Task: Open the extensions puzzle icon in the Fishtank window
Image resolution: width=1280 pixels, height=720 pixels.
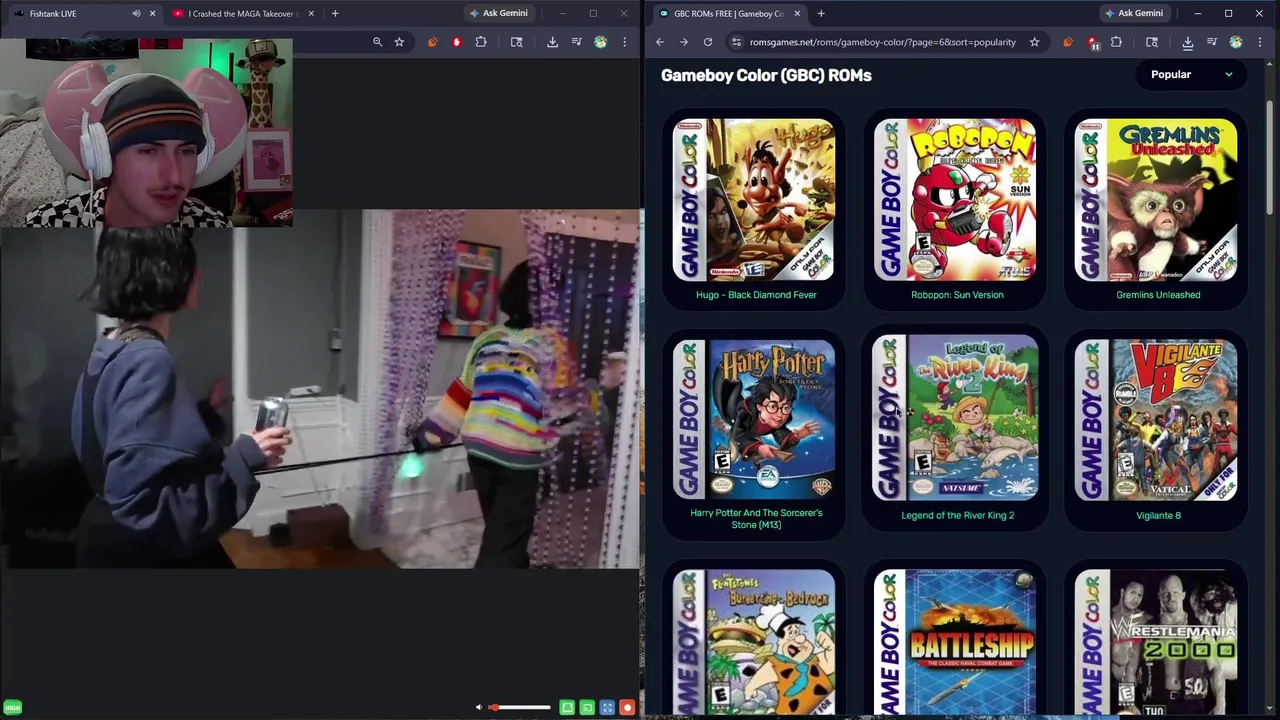Action: [x=481, y=42]
